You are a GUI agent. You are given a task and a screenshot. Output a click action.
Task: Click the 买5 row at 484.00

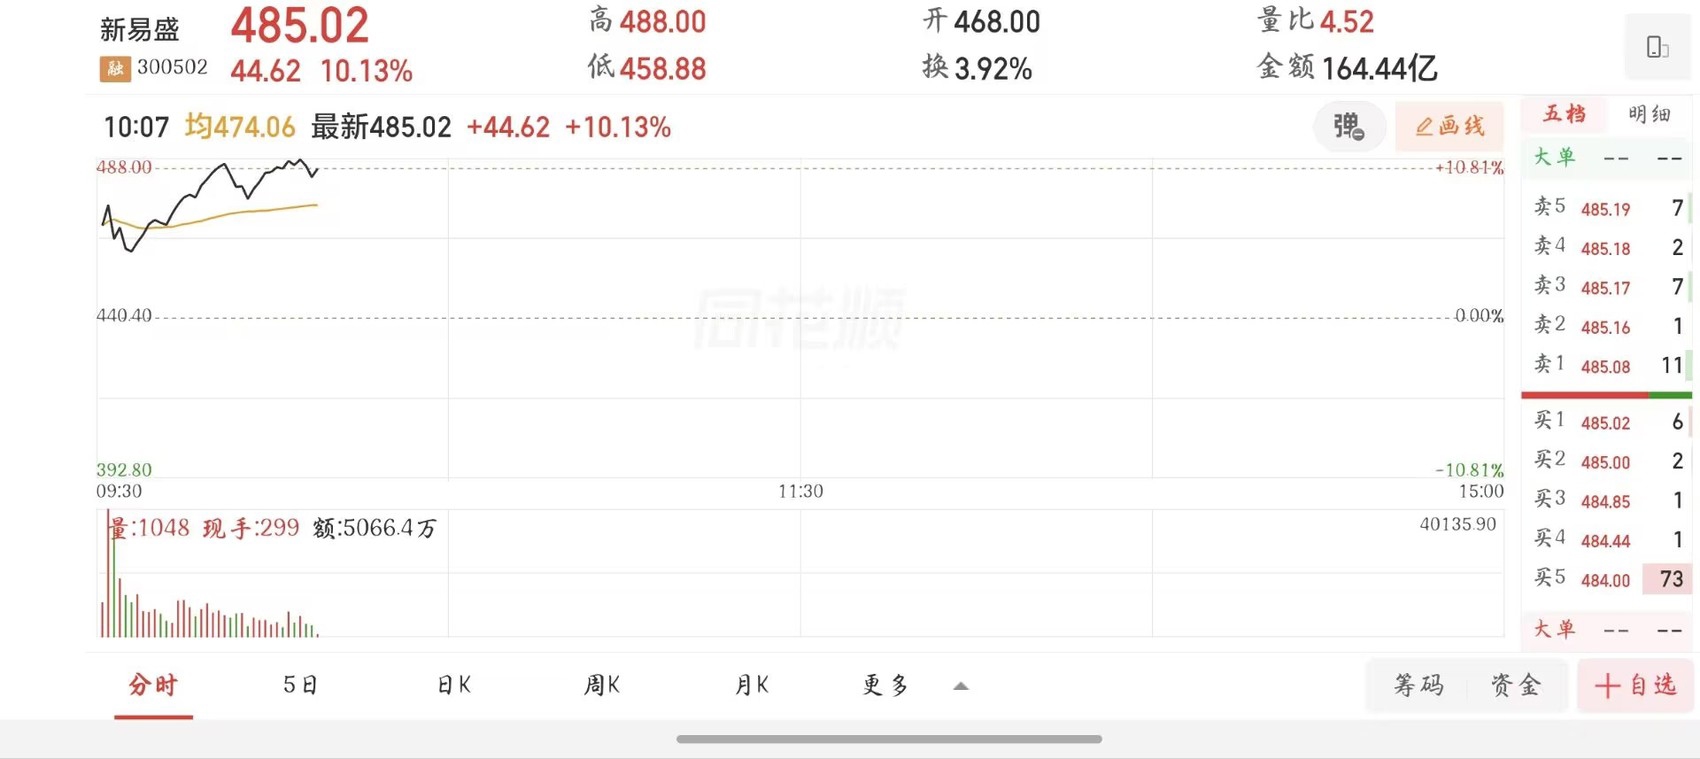[1606, 579]
